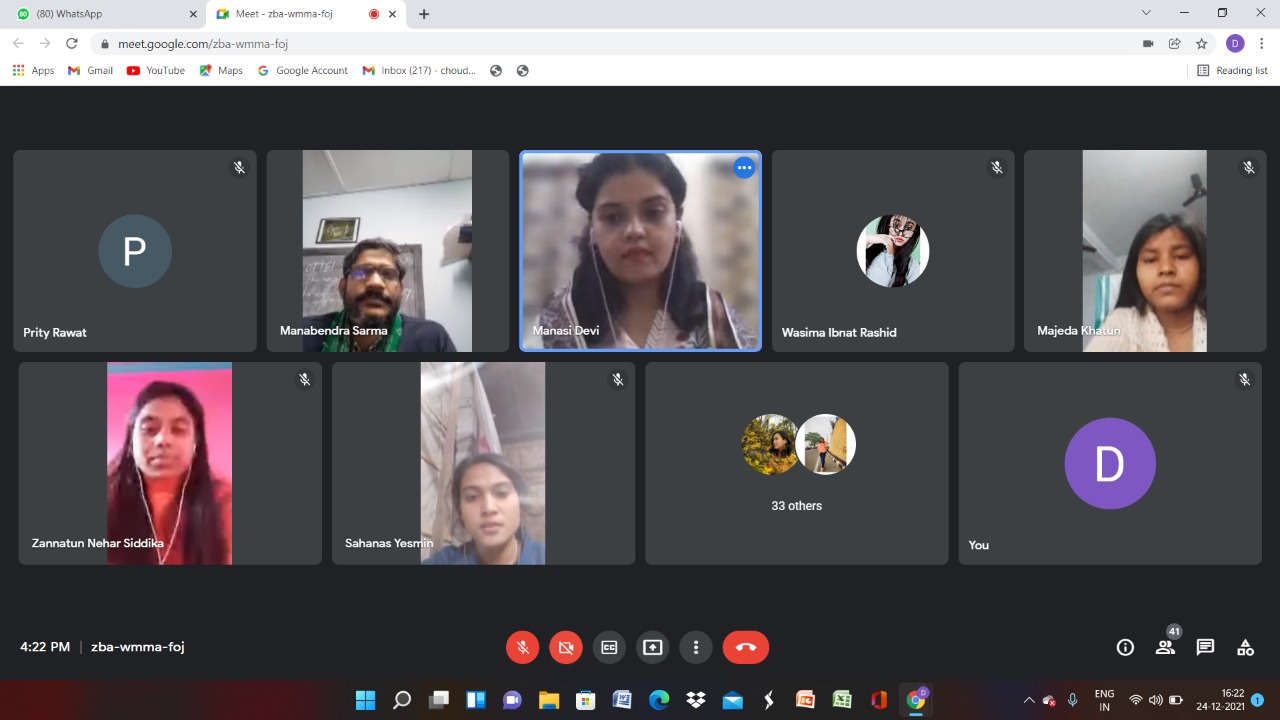Bookmark this page with star icon
Image resolution: width=1280 pixels, height=720 pixels.
point(1202,44)
